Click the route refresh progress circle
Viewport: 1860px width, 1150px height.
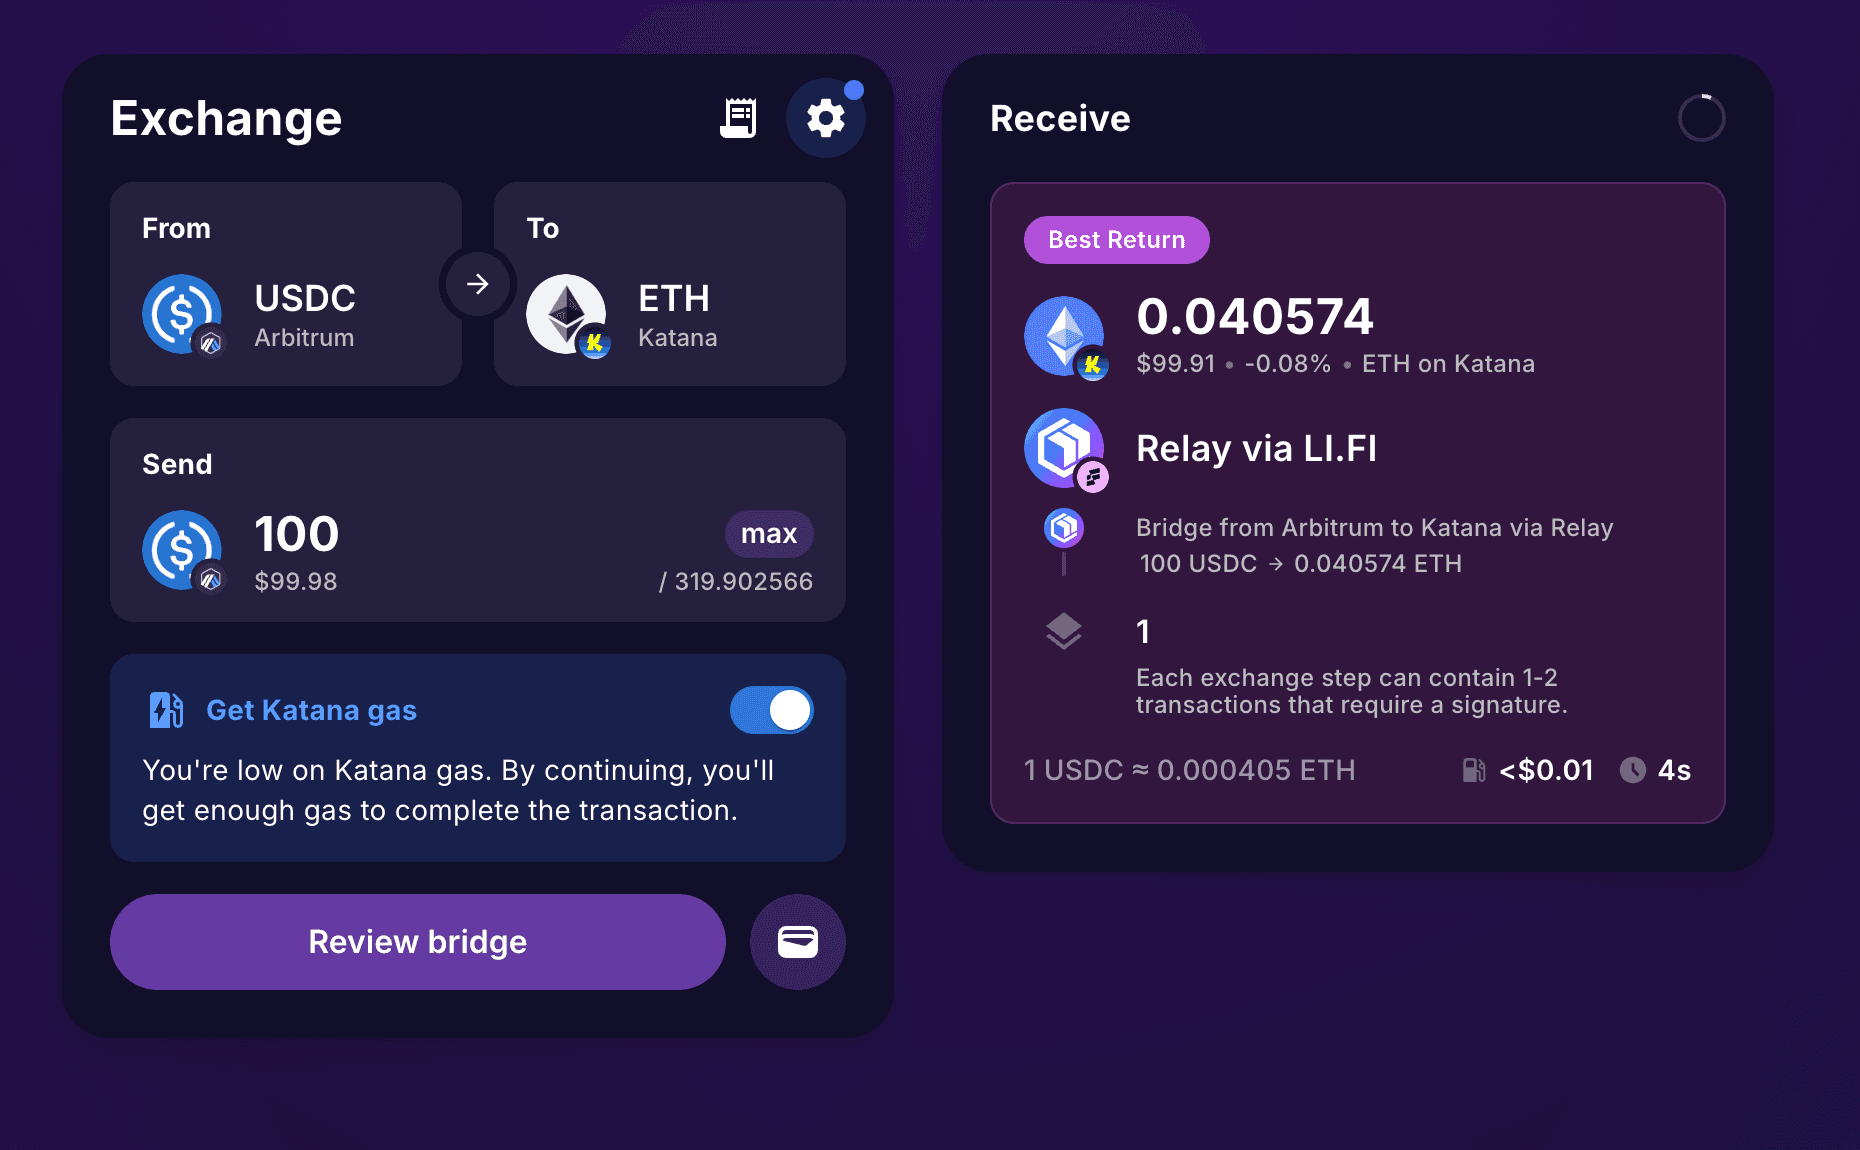tap(1702, 118)
